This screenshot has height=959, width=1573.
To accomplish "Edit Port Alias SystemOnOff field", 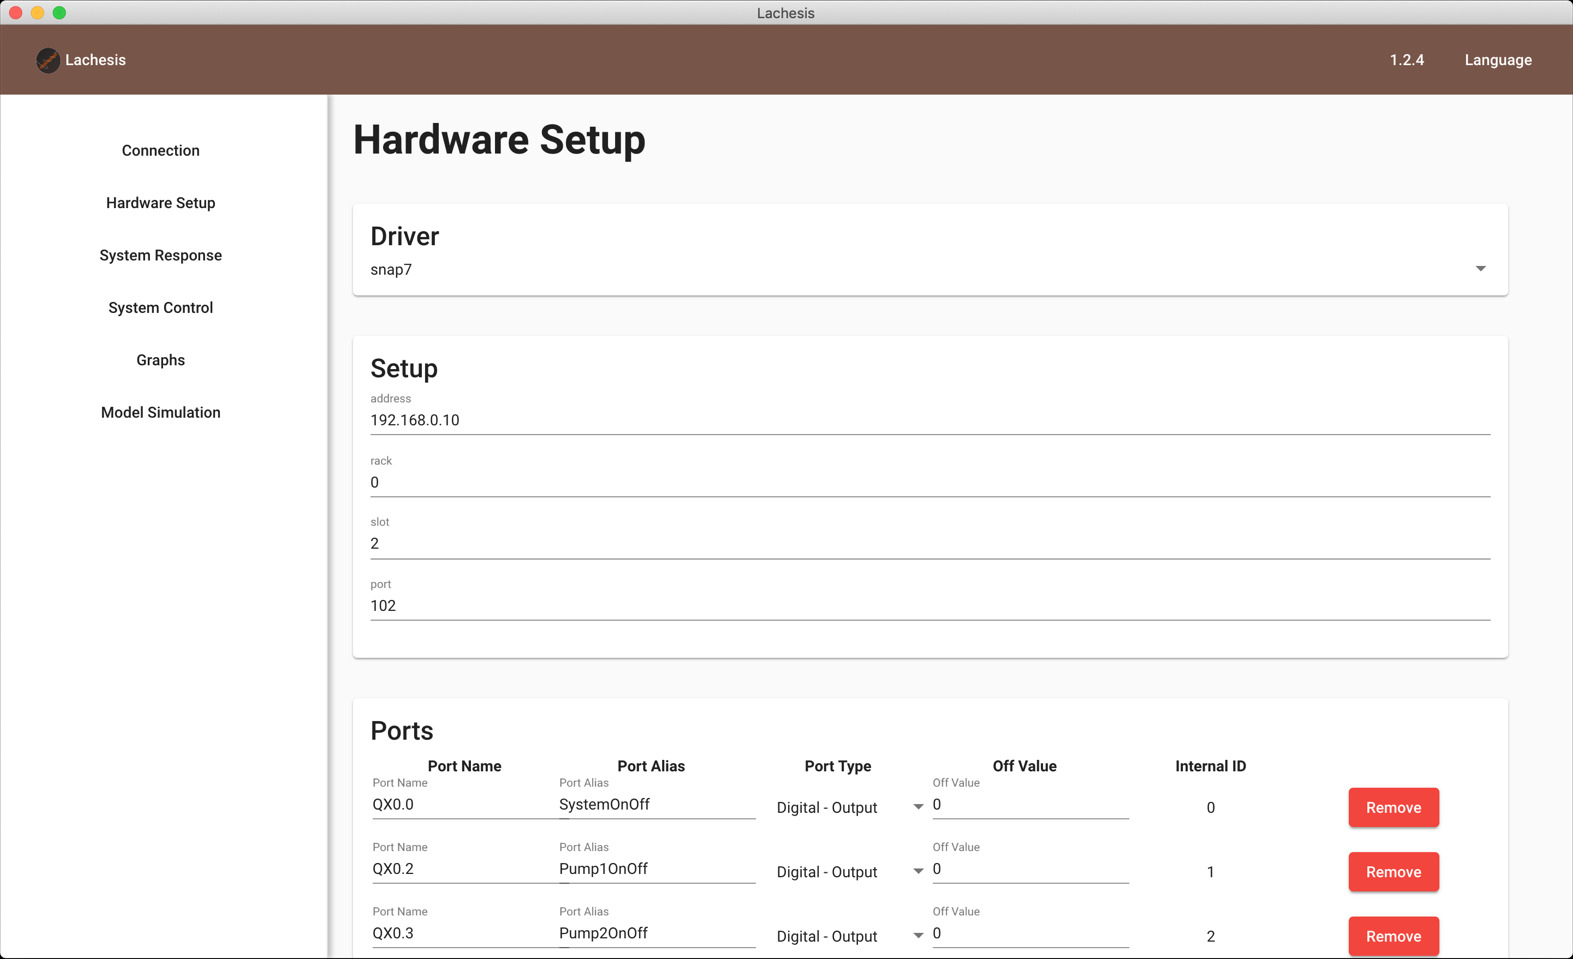I will [x=657, y=804].
